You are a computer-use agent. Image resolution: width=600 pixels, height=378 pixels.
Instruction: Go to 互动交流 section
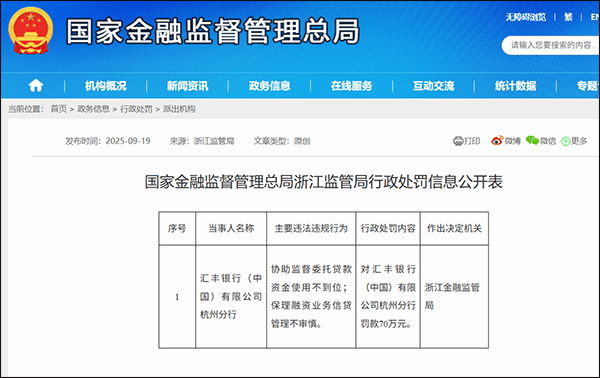coord(433,86)
